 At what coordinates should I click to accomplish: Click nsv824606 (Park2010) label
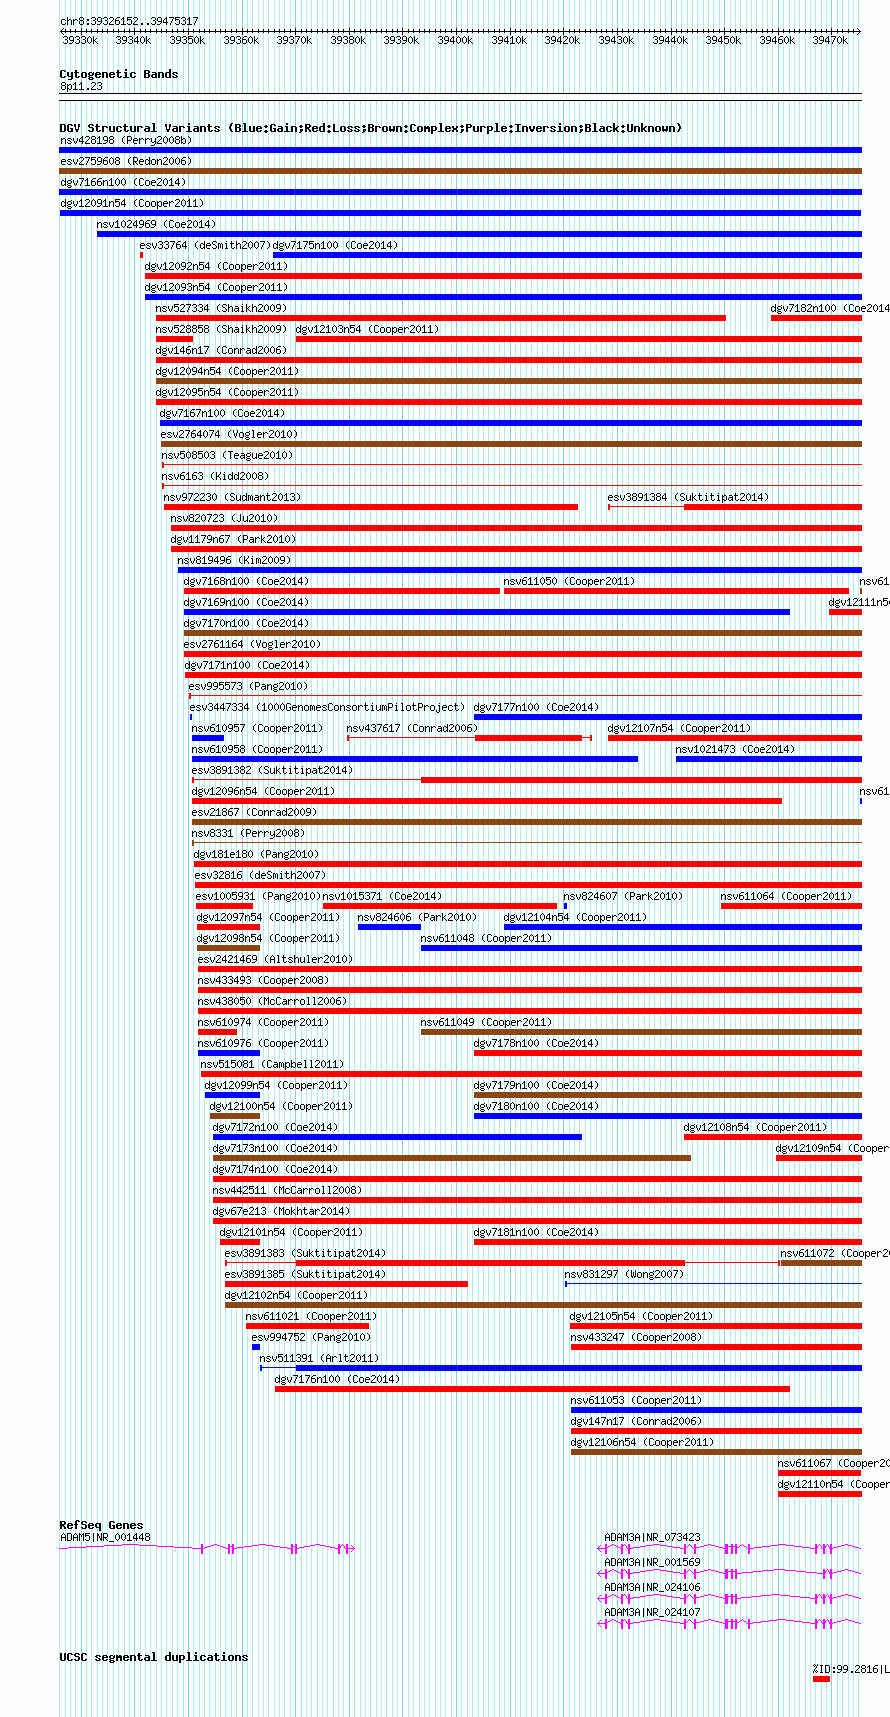417,917
